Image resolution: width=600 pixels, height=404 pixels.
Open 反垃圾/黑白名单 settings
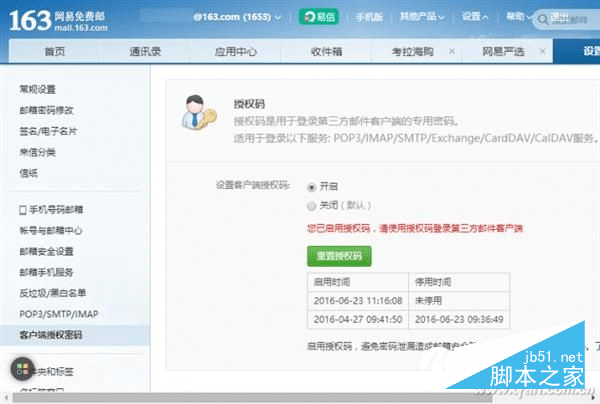tap(53, 293)
